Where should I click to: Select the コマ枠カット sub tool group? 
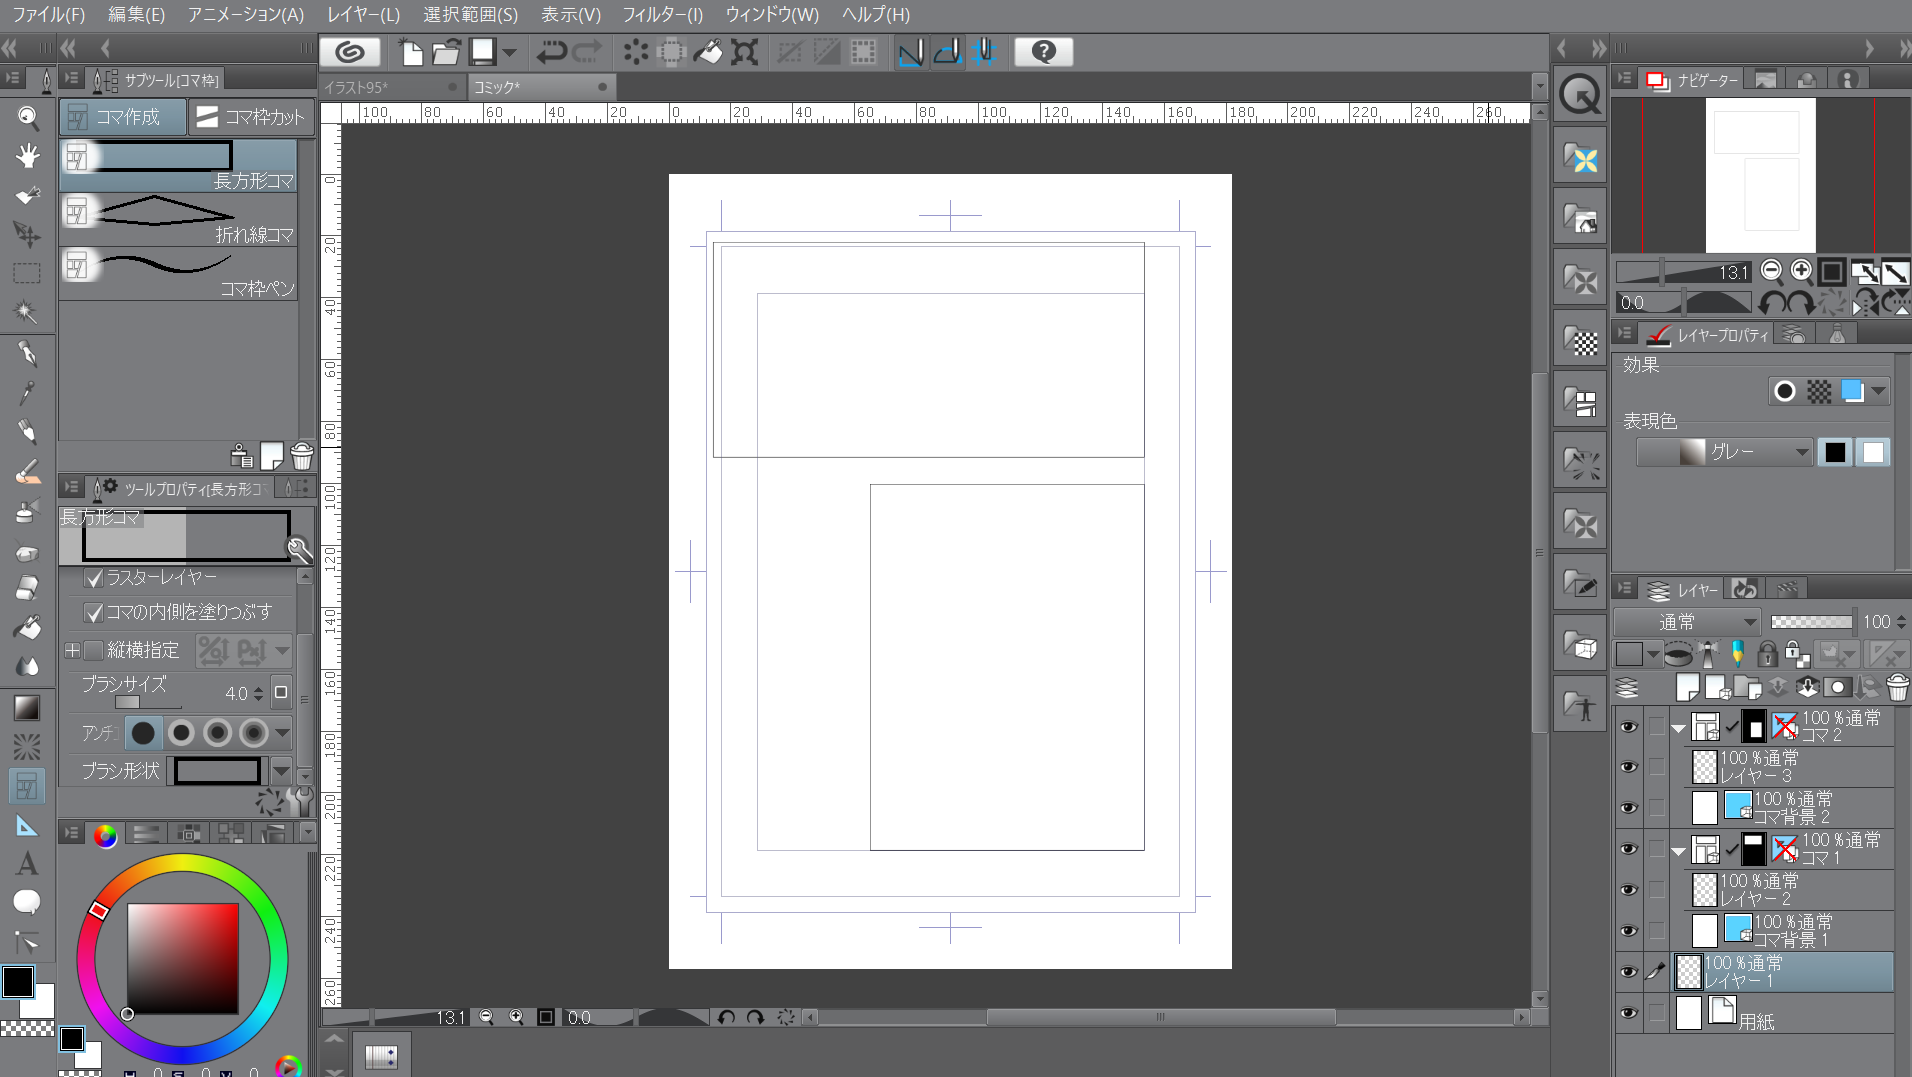[251, 117]
